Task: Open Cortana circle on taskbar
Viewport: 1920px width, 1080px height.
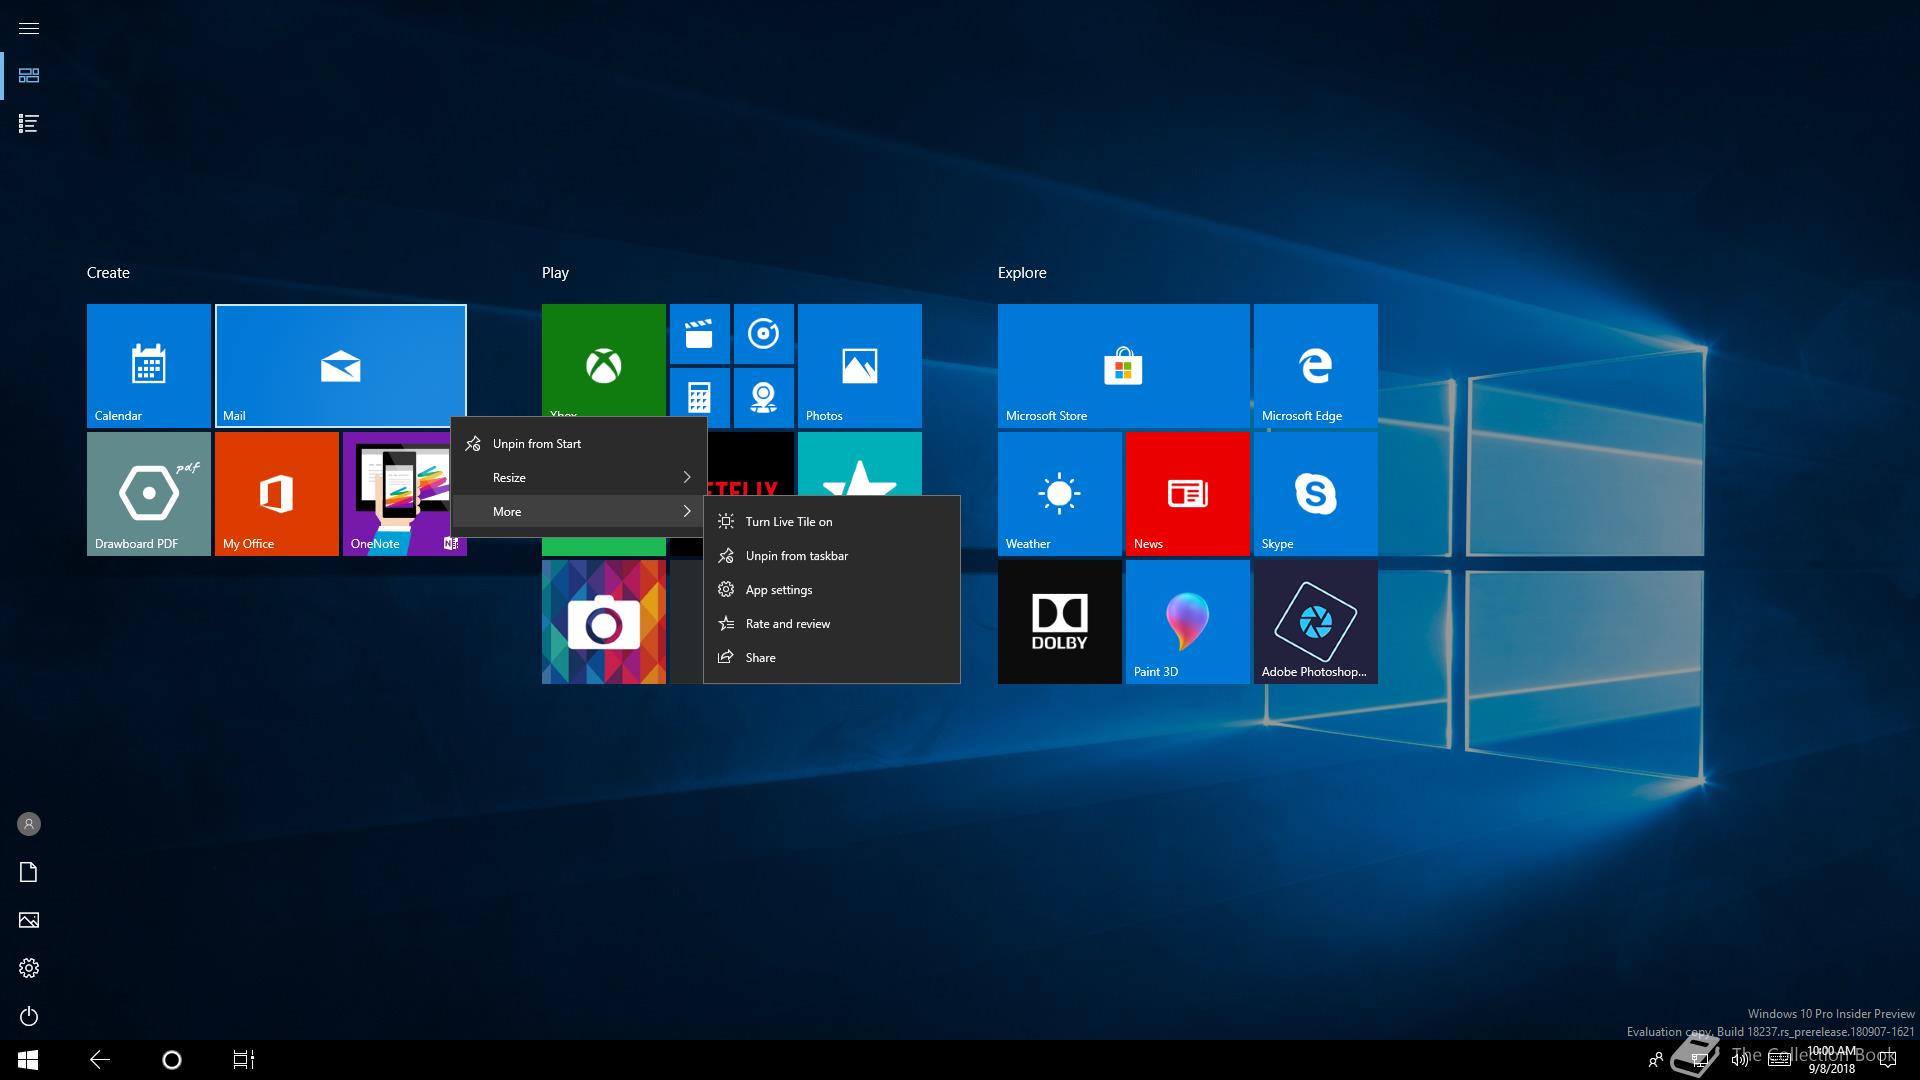Action: pos(172,1060)
